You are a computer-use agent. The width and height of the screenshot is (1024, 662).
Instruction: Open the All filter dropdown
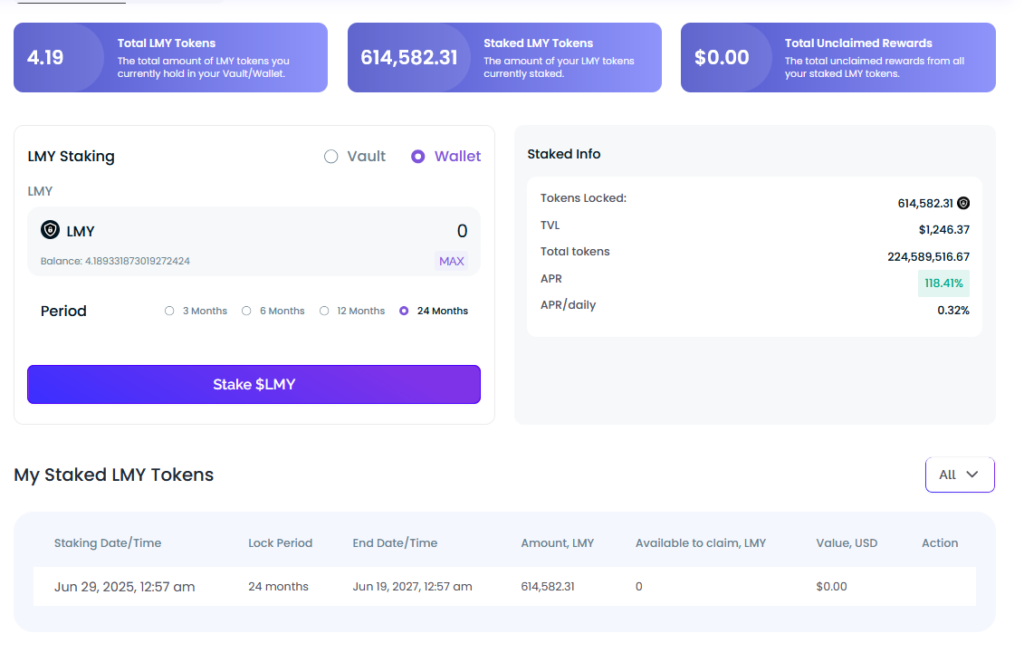coord(959,475)
